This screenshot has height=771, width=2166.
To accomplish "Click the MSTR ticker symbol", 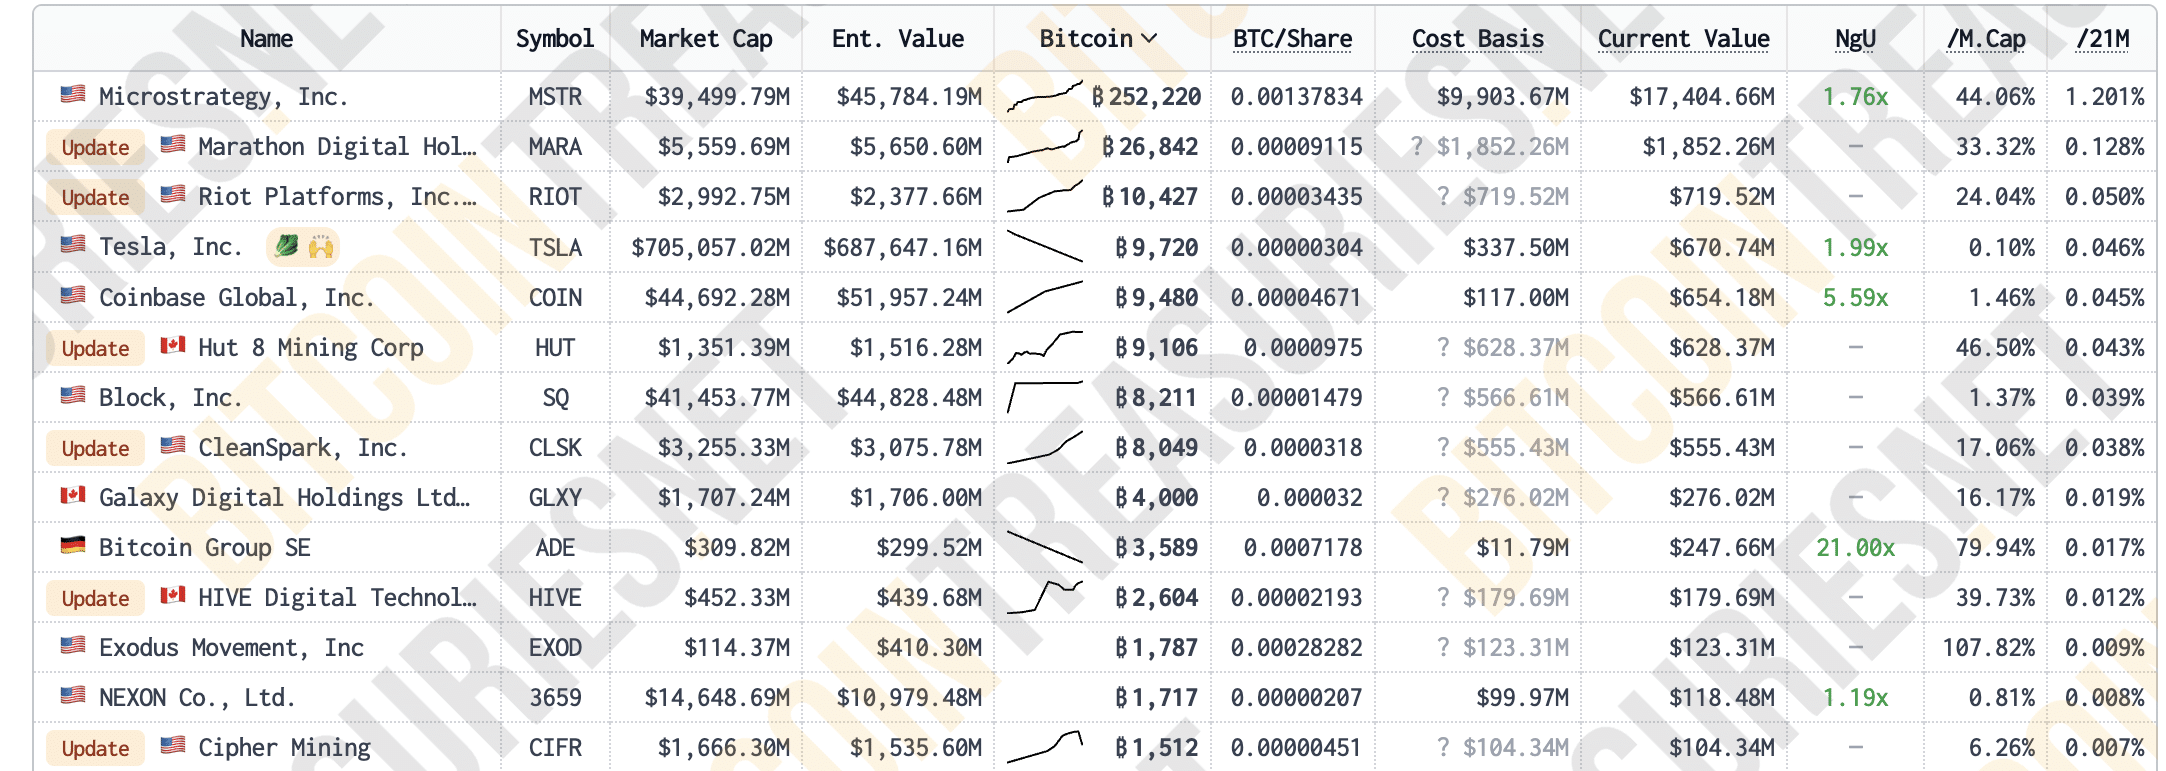I will click(x=555, y=97).
